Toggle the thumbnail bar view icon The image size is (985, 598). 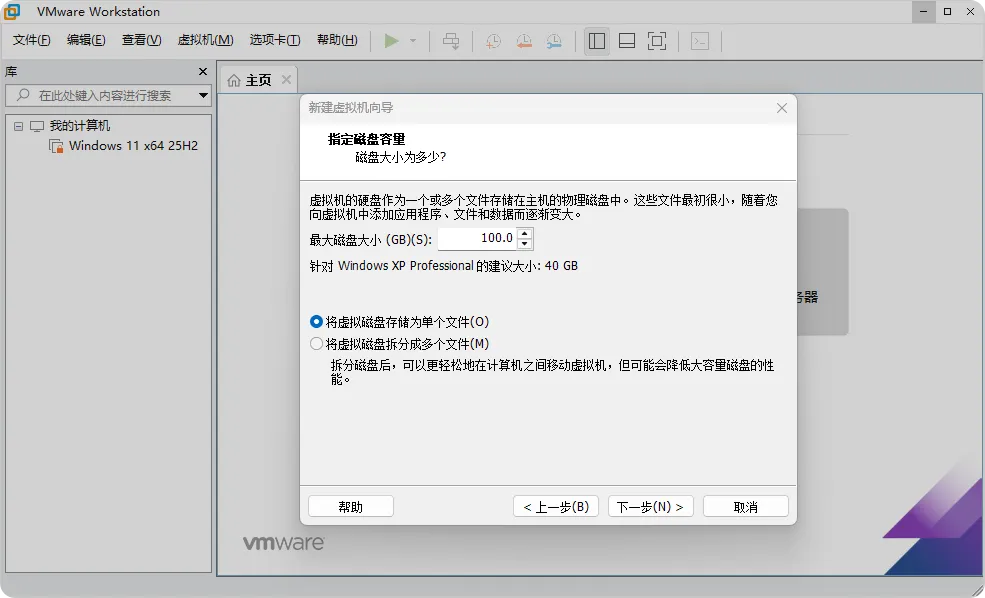(627, 41)
